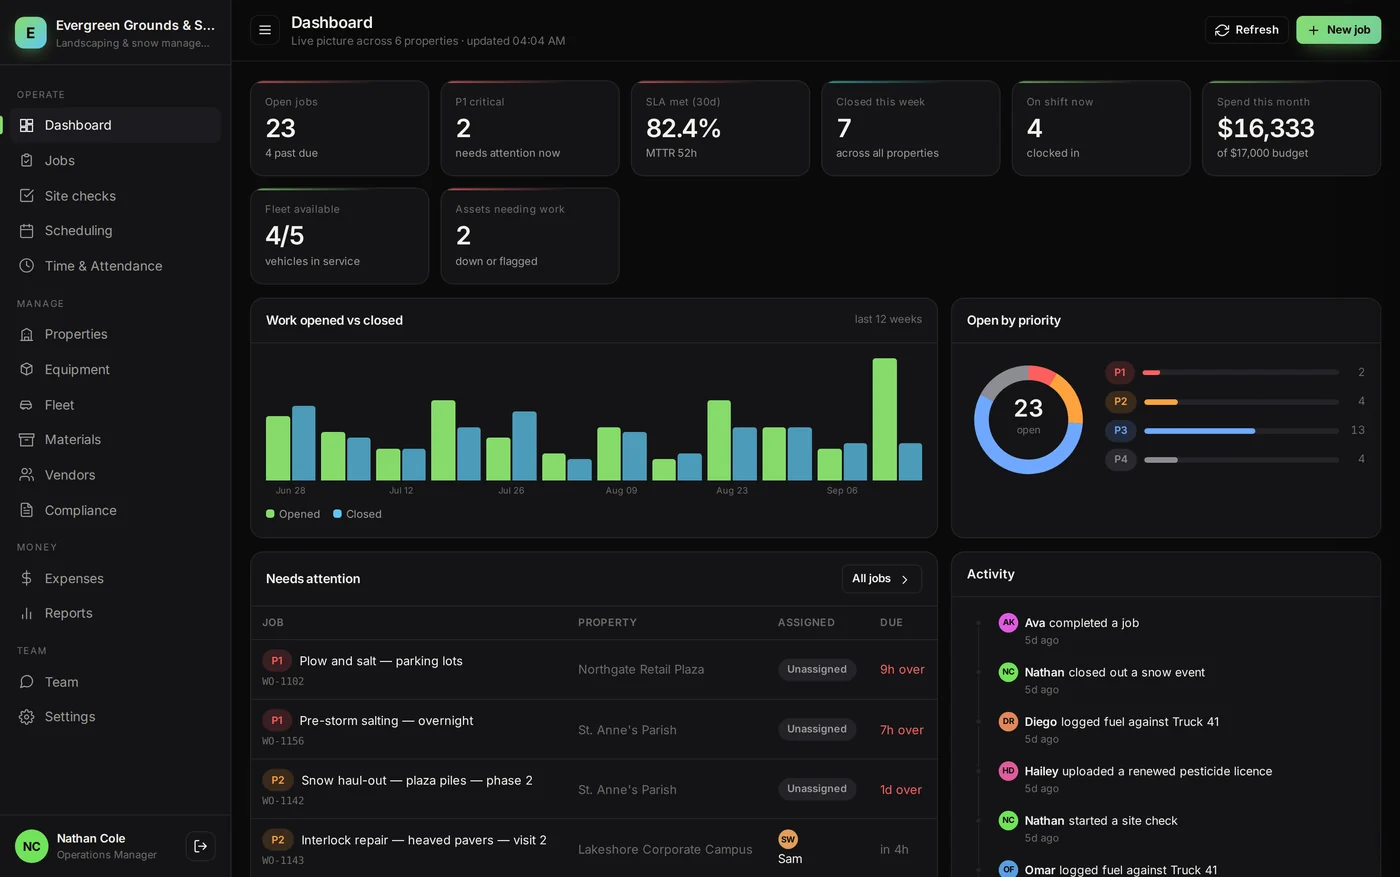The width and height of the screenshot is (1400, 877).
Task: Click the SLA met 82.4% card
Action: [720, 128]
